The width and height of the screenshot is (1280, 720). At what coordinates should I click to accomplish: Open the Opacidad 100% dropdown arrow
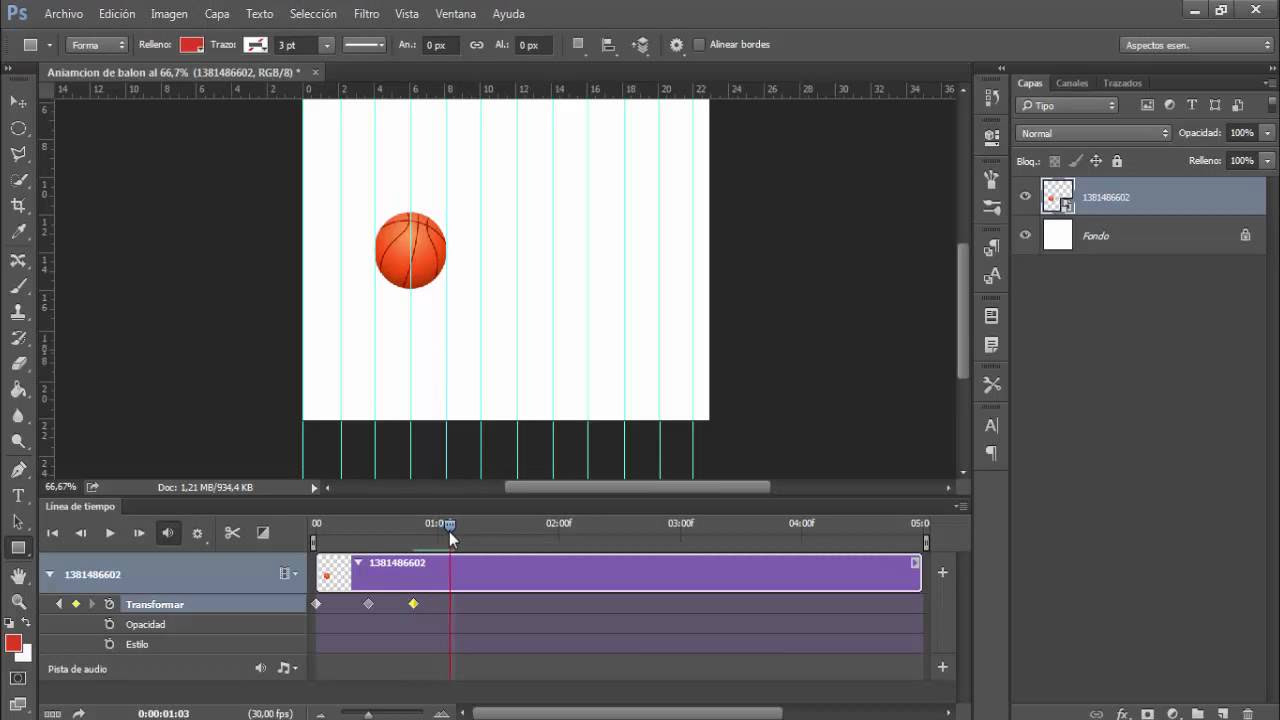tap(1268, 133)
